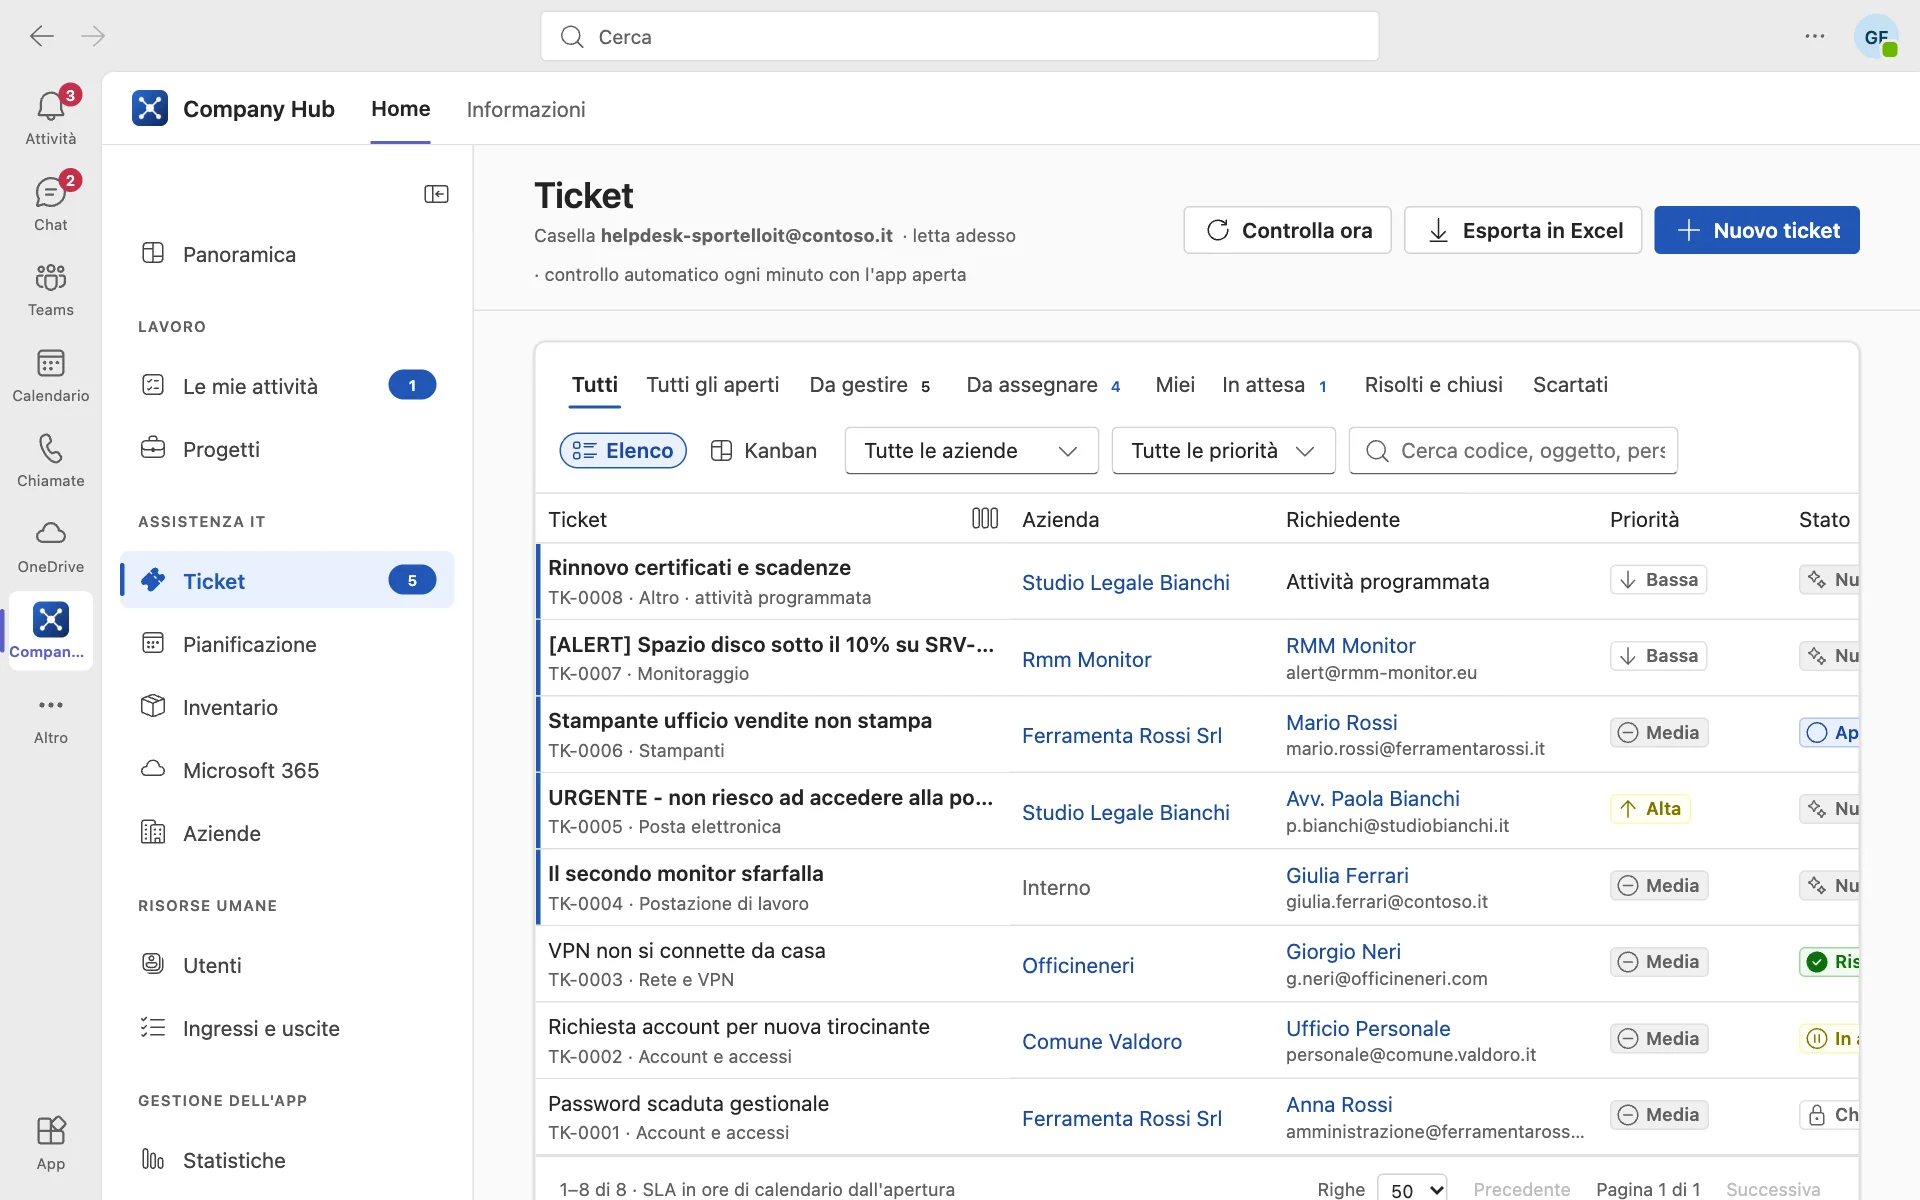Open Statistiche in the sidebar
Image resolution: width=1920 pixels, height=1200 pixels.
click(x=288, y=1160)
